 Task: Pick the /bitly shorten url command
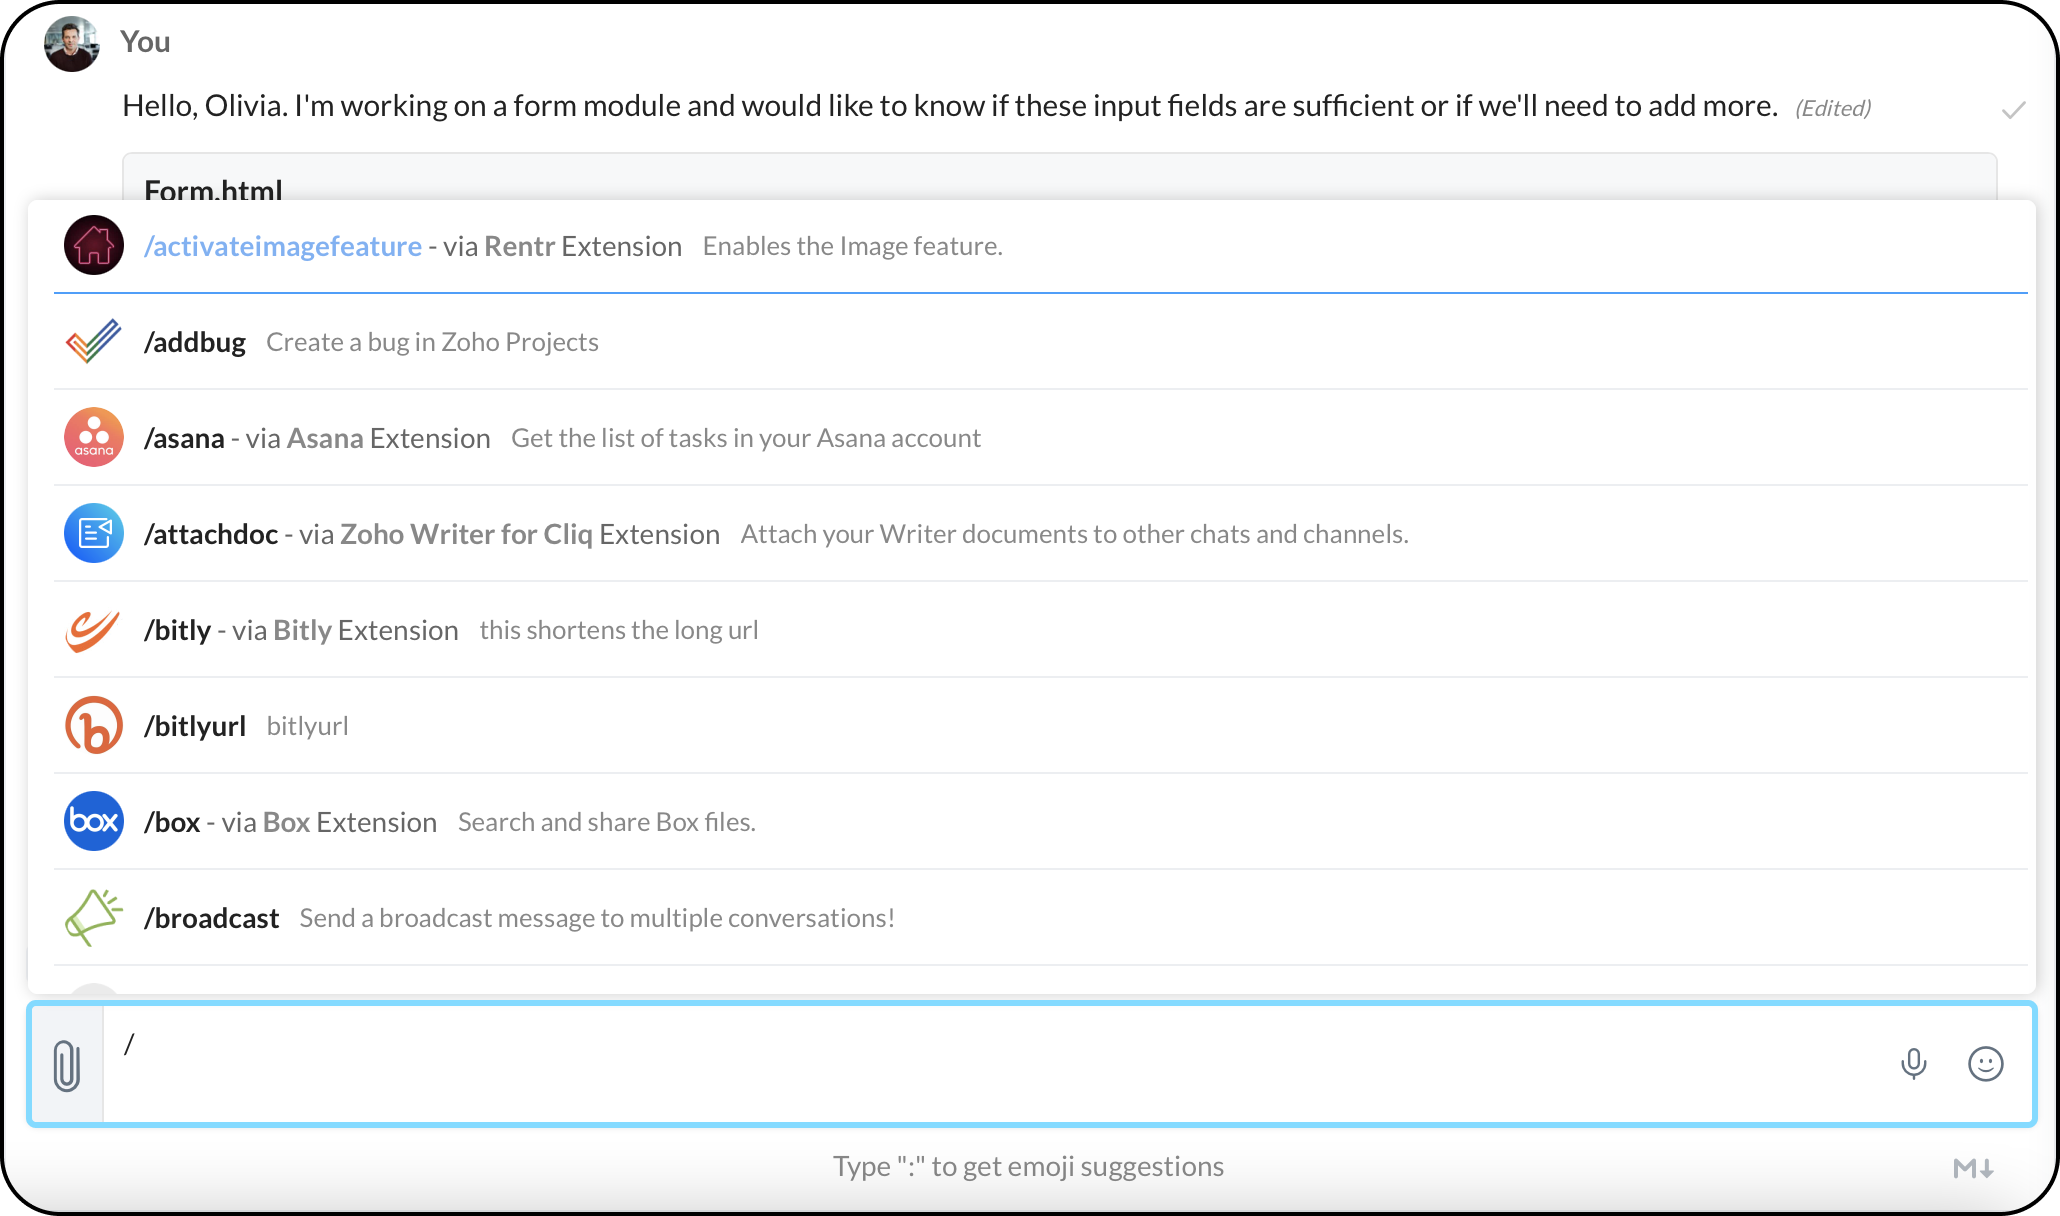[178, 630]
